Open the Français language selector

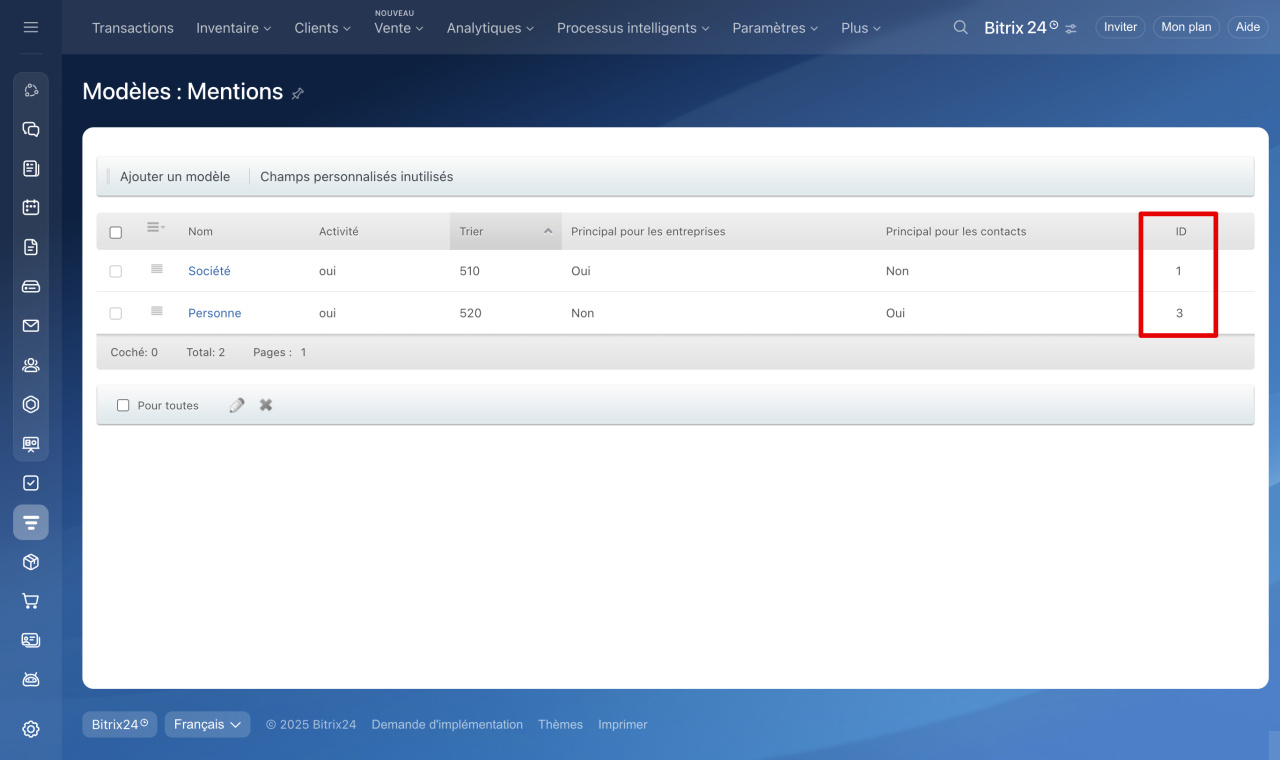207,724
